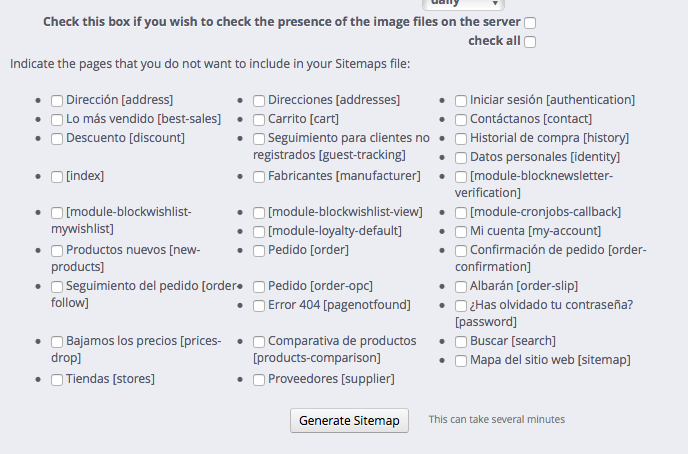This screenshot has height=454, width=688.
Task: Enable image file presence check checkbox
Action: coord(530,23)
